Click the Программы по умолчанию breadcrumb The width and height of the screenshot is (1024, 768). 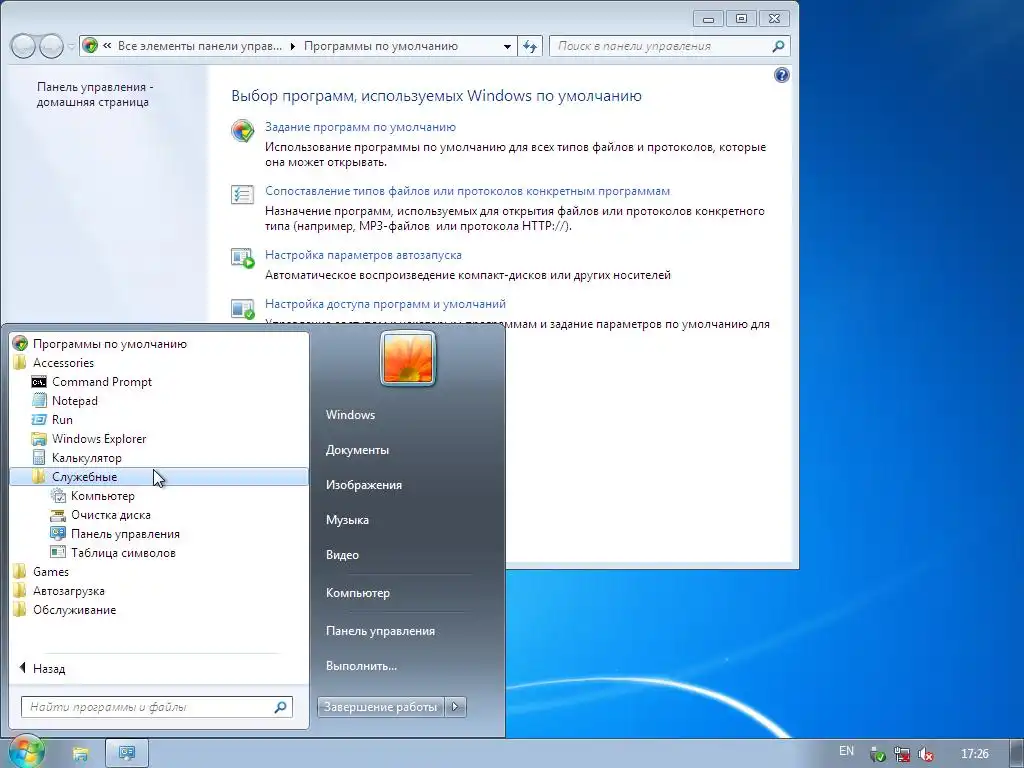point(381,46)
